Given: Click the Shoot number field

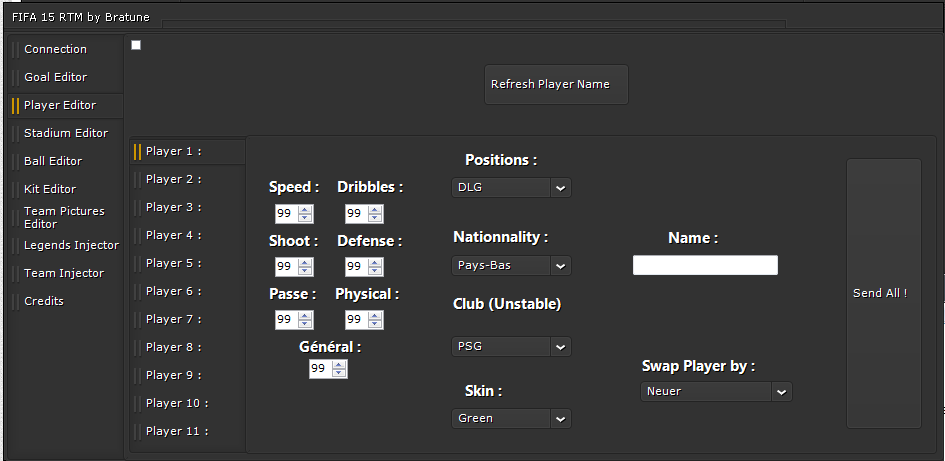Looking at the screenshot, I should [287, 267].
